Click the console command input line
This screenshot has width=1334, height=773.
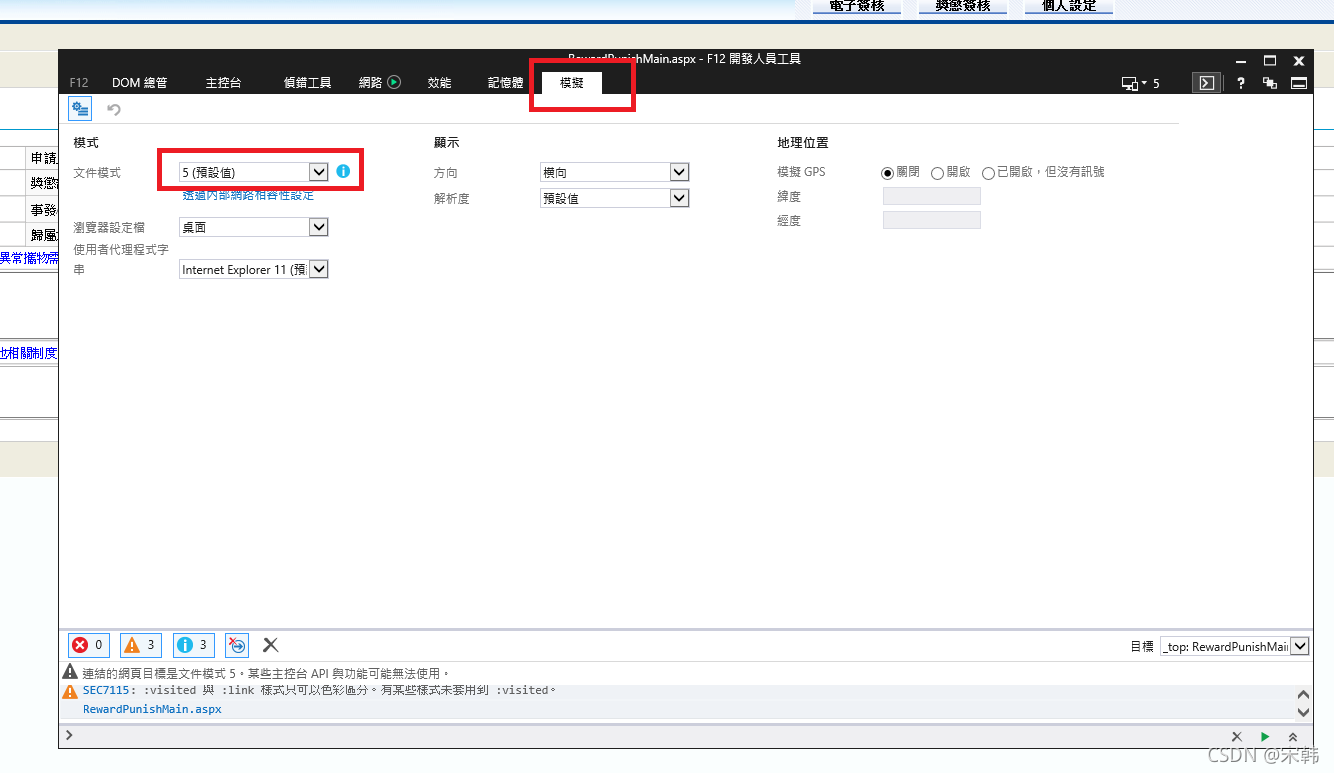pos(645,735)
